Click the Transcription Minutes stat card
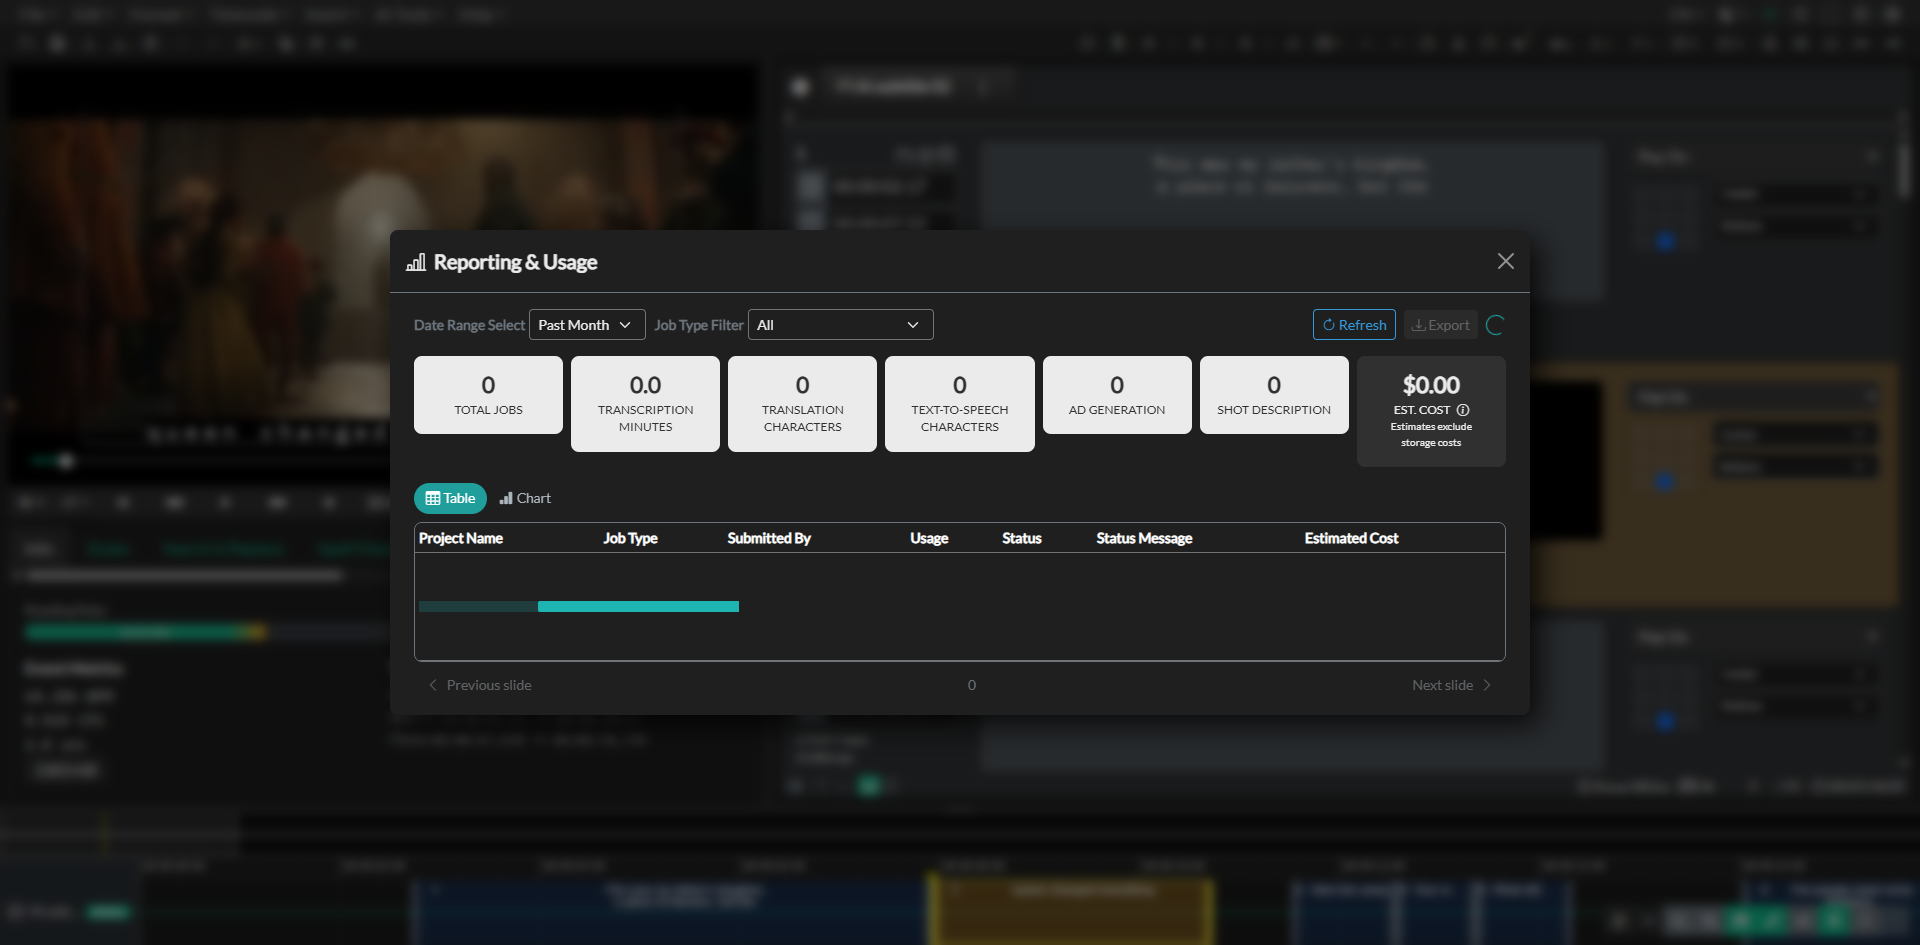Screen dimensions: 1920x945 645,404
